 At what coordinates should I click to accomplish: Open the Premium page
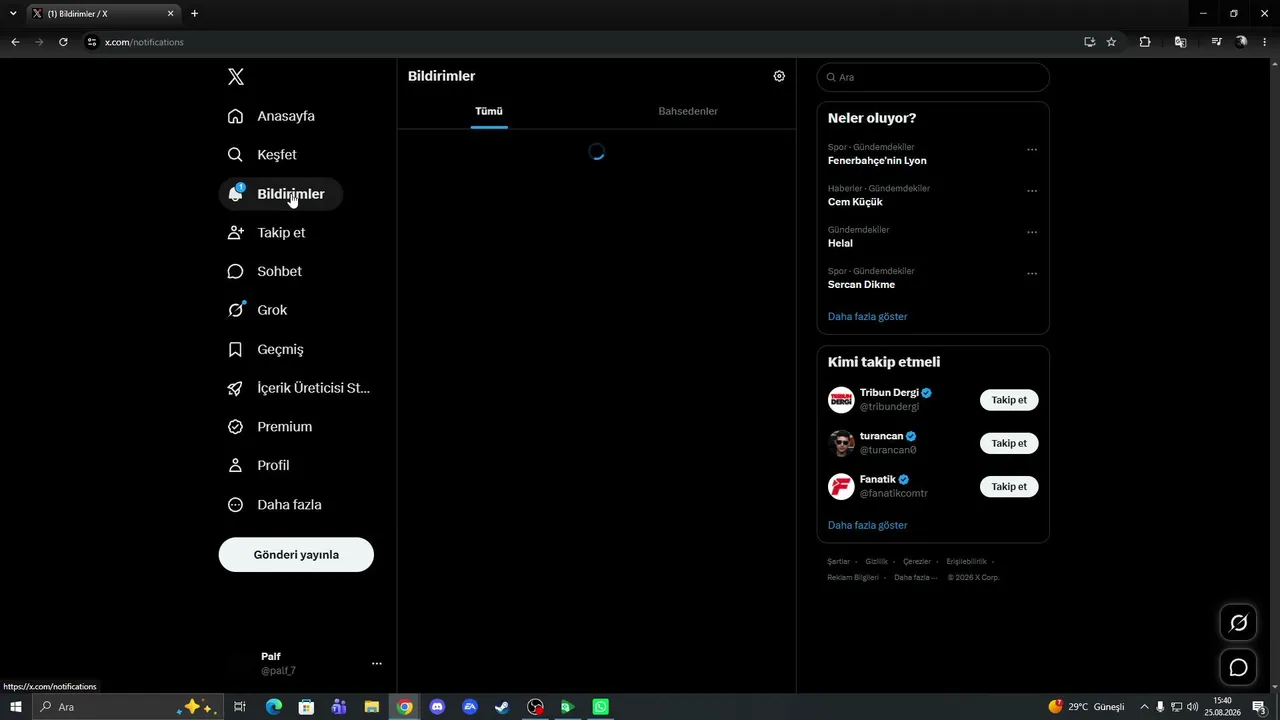pyautogui.click(x=271, y=427)
